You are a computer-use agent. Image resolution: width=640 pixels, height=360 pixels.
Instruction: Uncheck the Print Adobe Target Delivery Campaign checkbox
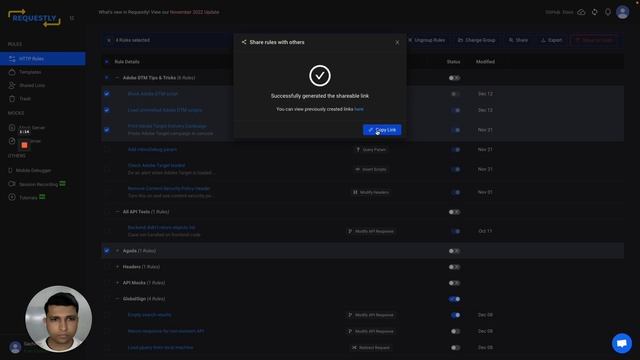(107, 130)
